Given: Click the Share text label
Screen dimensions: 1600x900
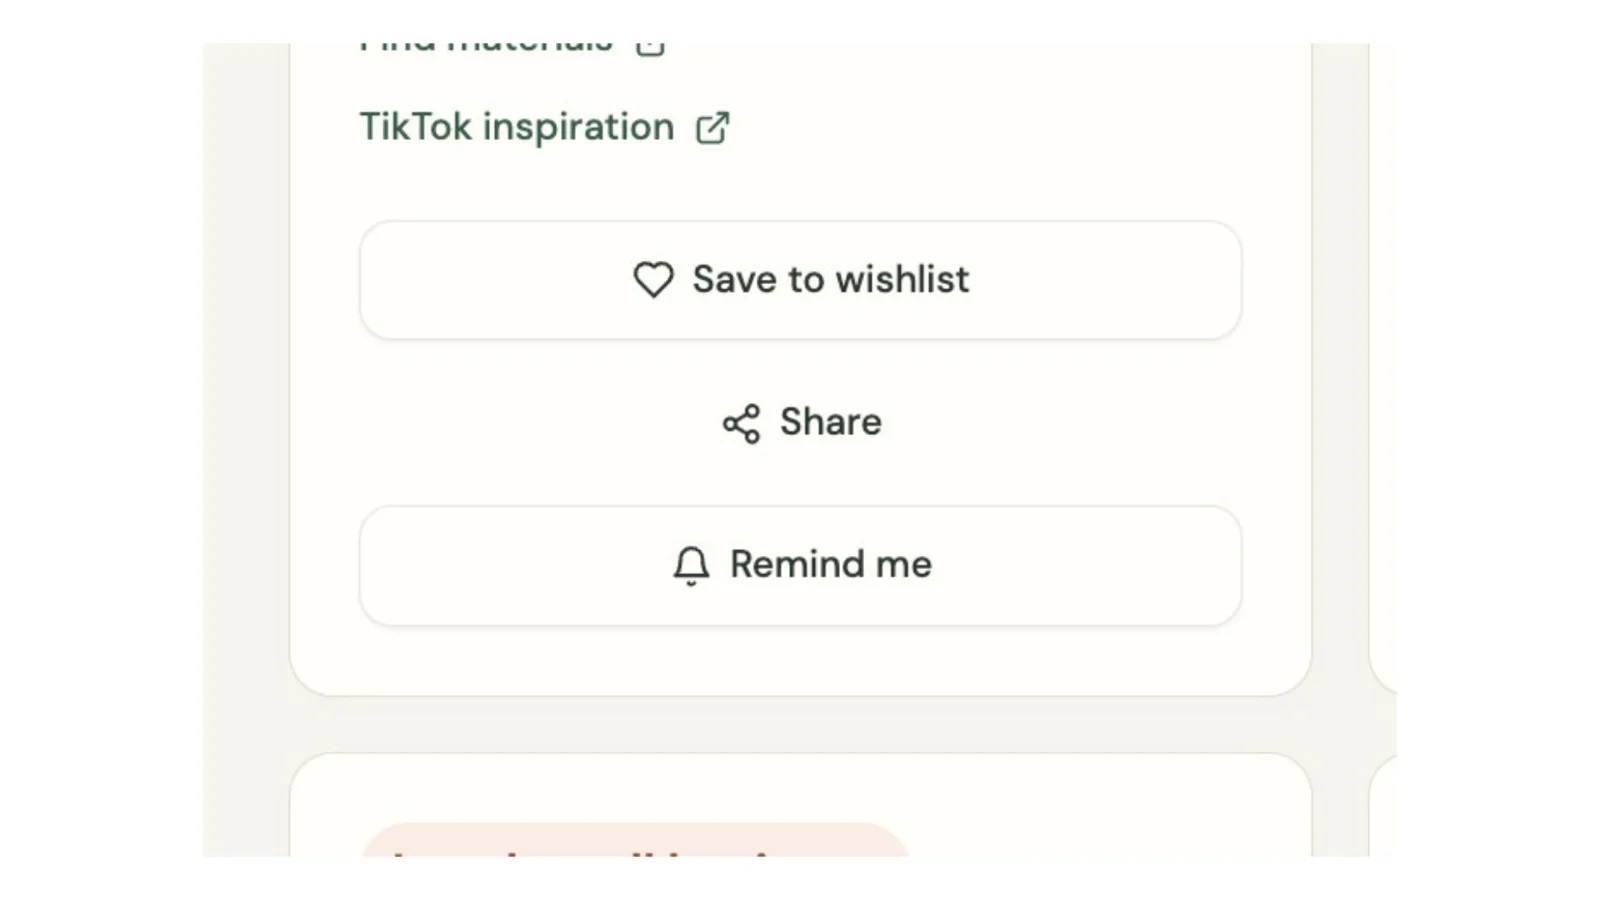Looking at the screenshot, I should (x=830, y=422).
